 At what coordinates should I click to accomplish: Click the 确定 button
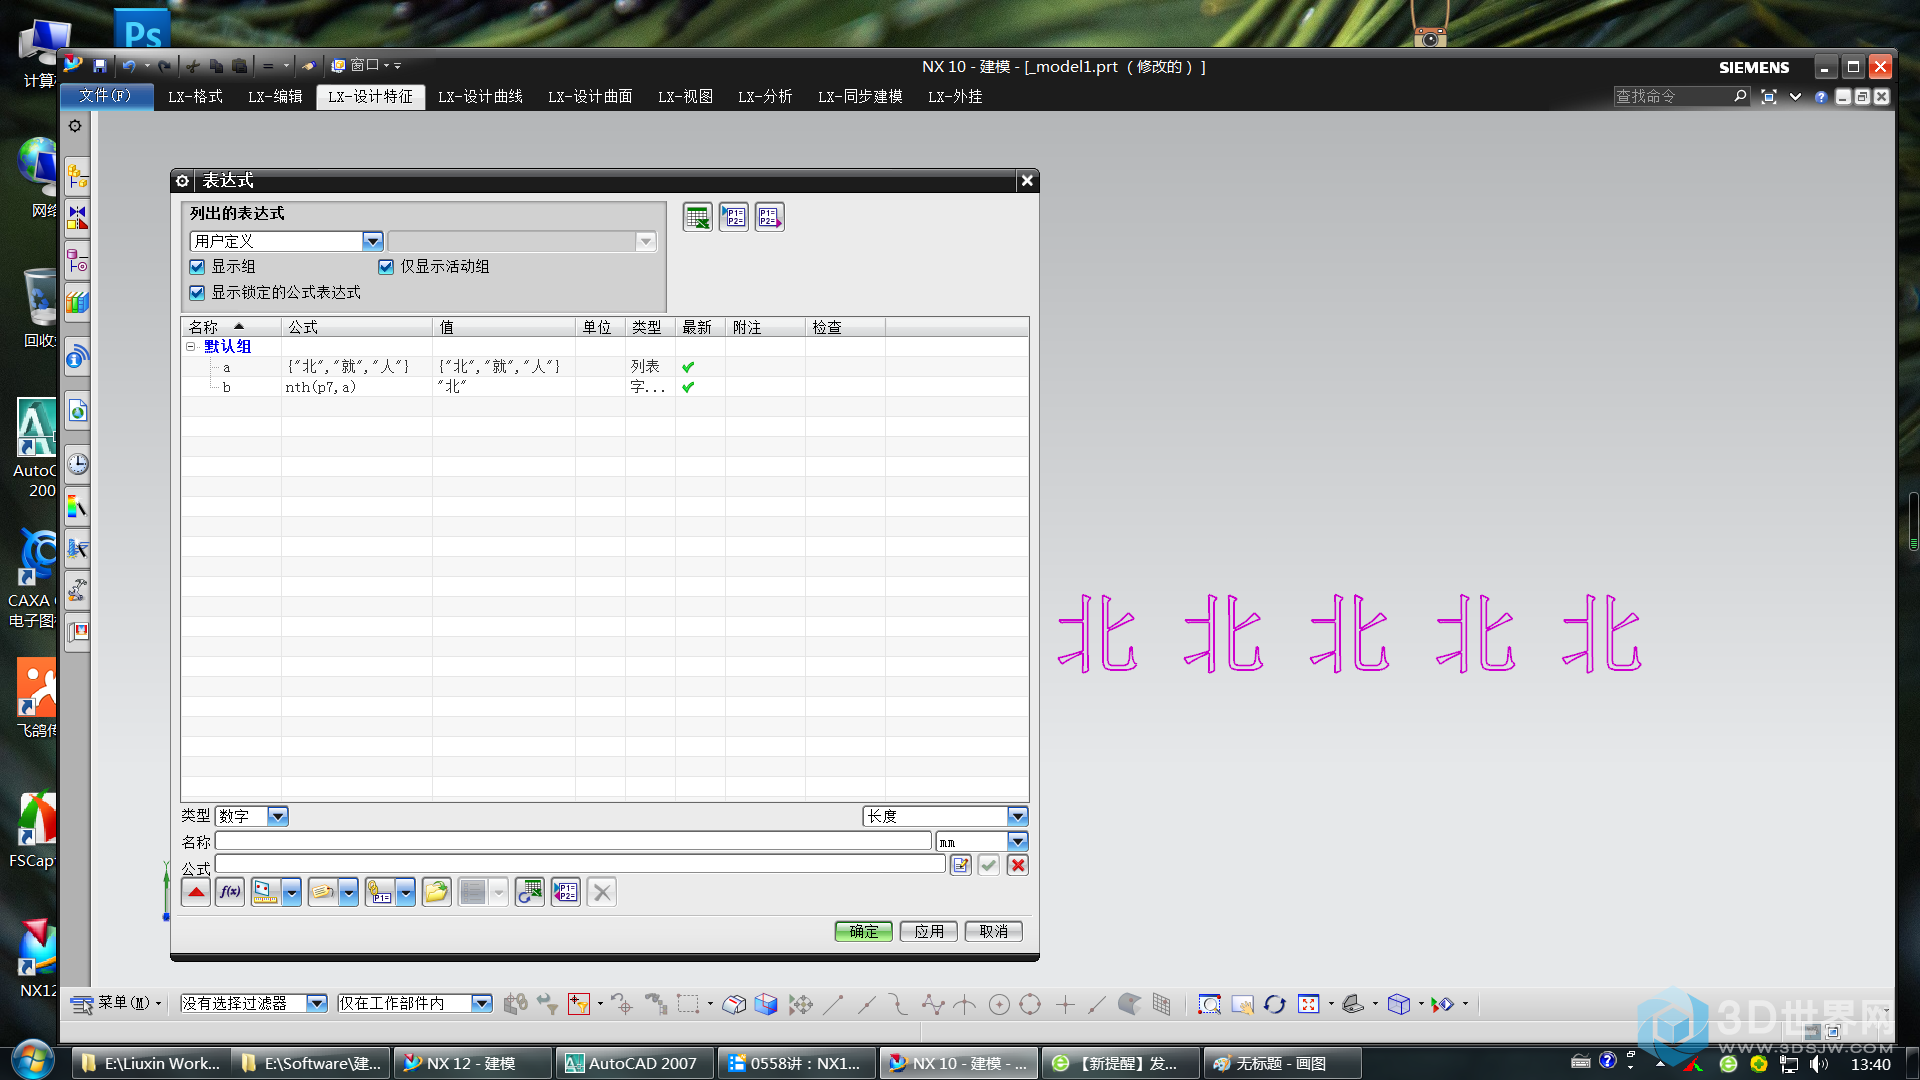pyautogui.click(x=864, y=931)
